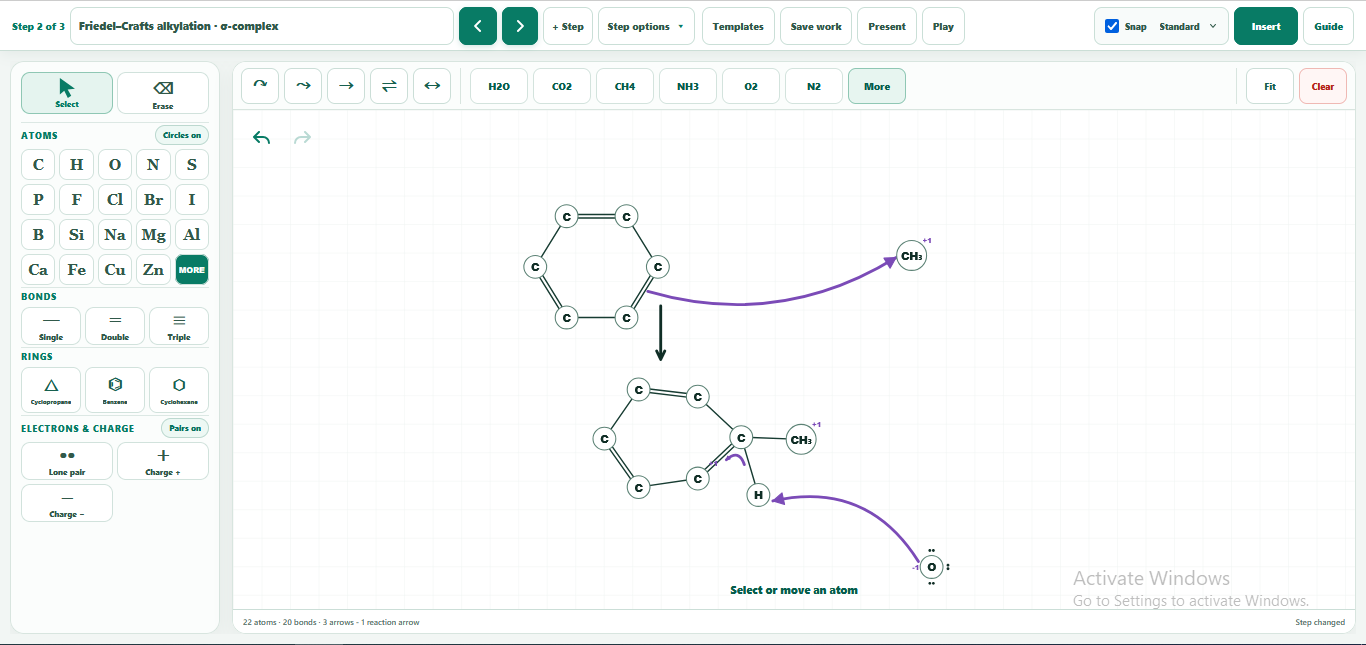The width and height of the screenshot is (1366, 645).
Task: Select the equilibrium arrows tool
Action: pyautogui.click(x=389, y=86)
